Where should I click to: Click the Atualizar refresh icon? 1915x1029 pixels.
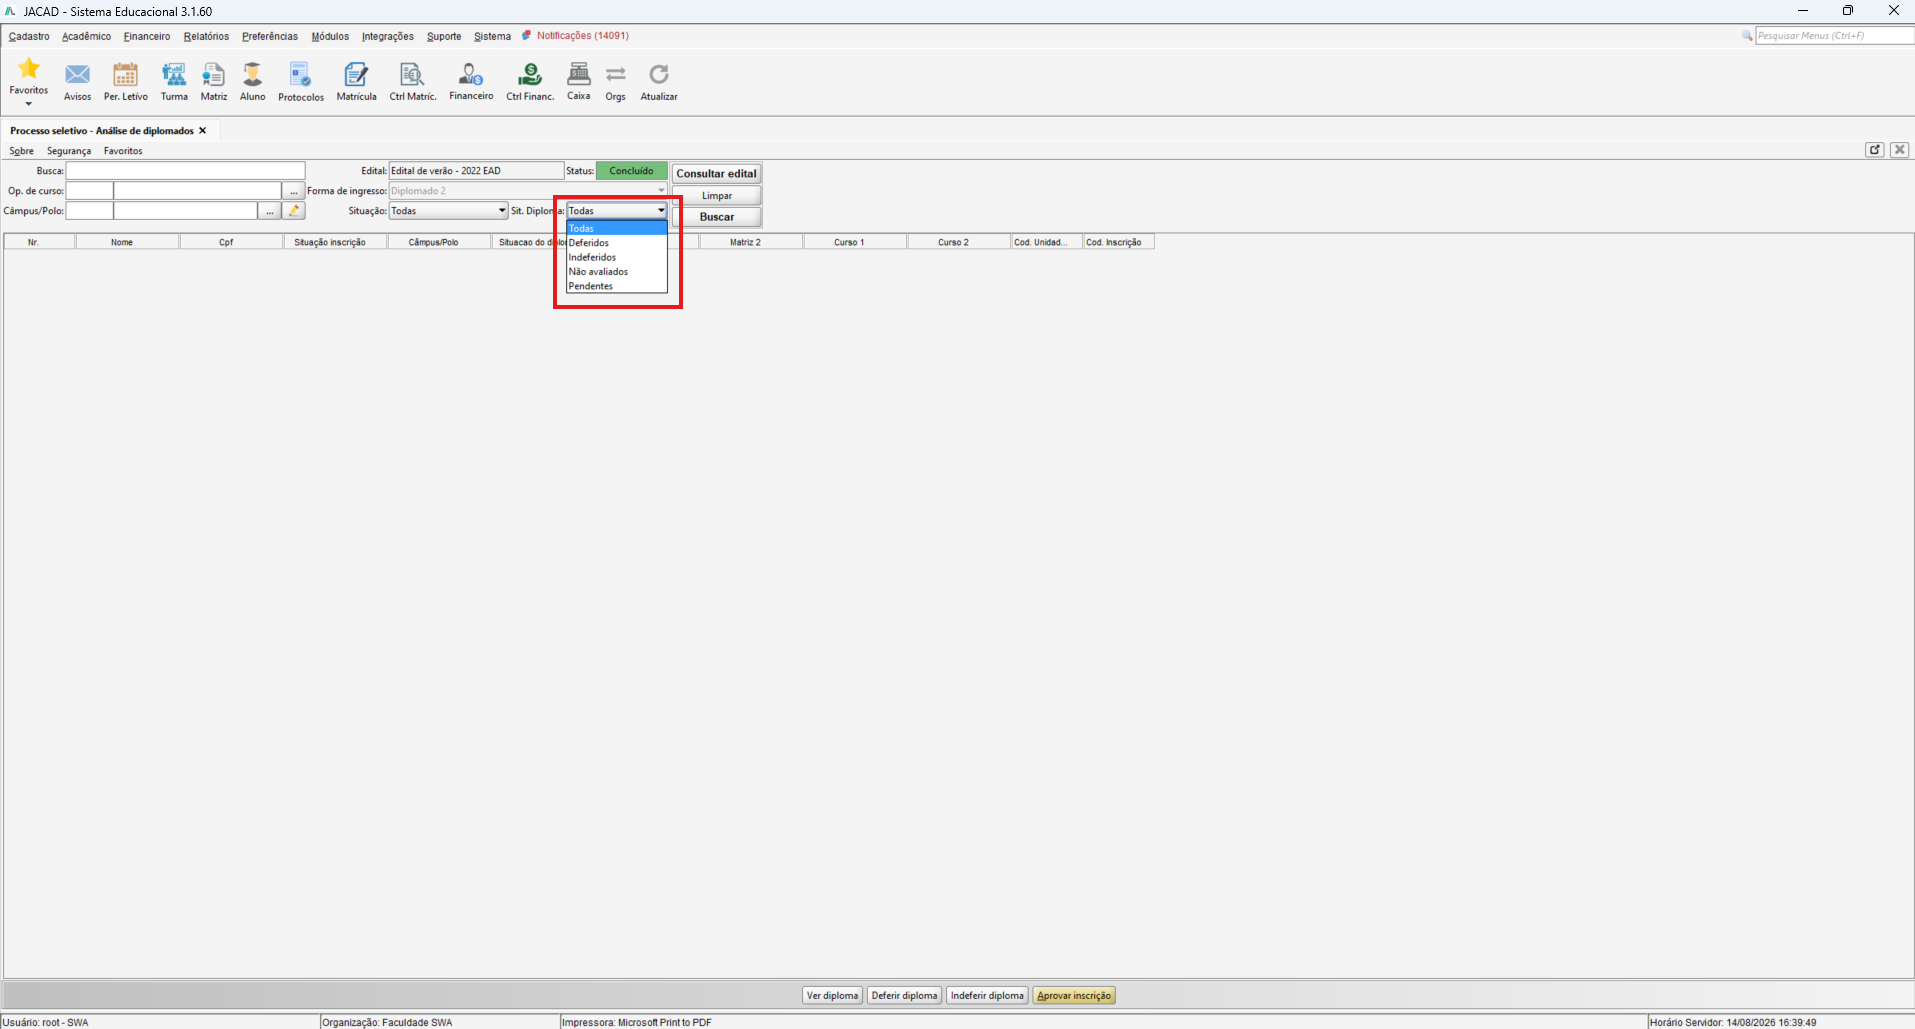pyautogui.click(x=659, y=75)
